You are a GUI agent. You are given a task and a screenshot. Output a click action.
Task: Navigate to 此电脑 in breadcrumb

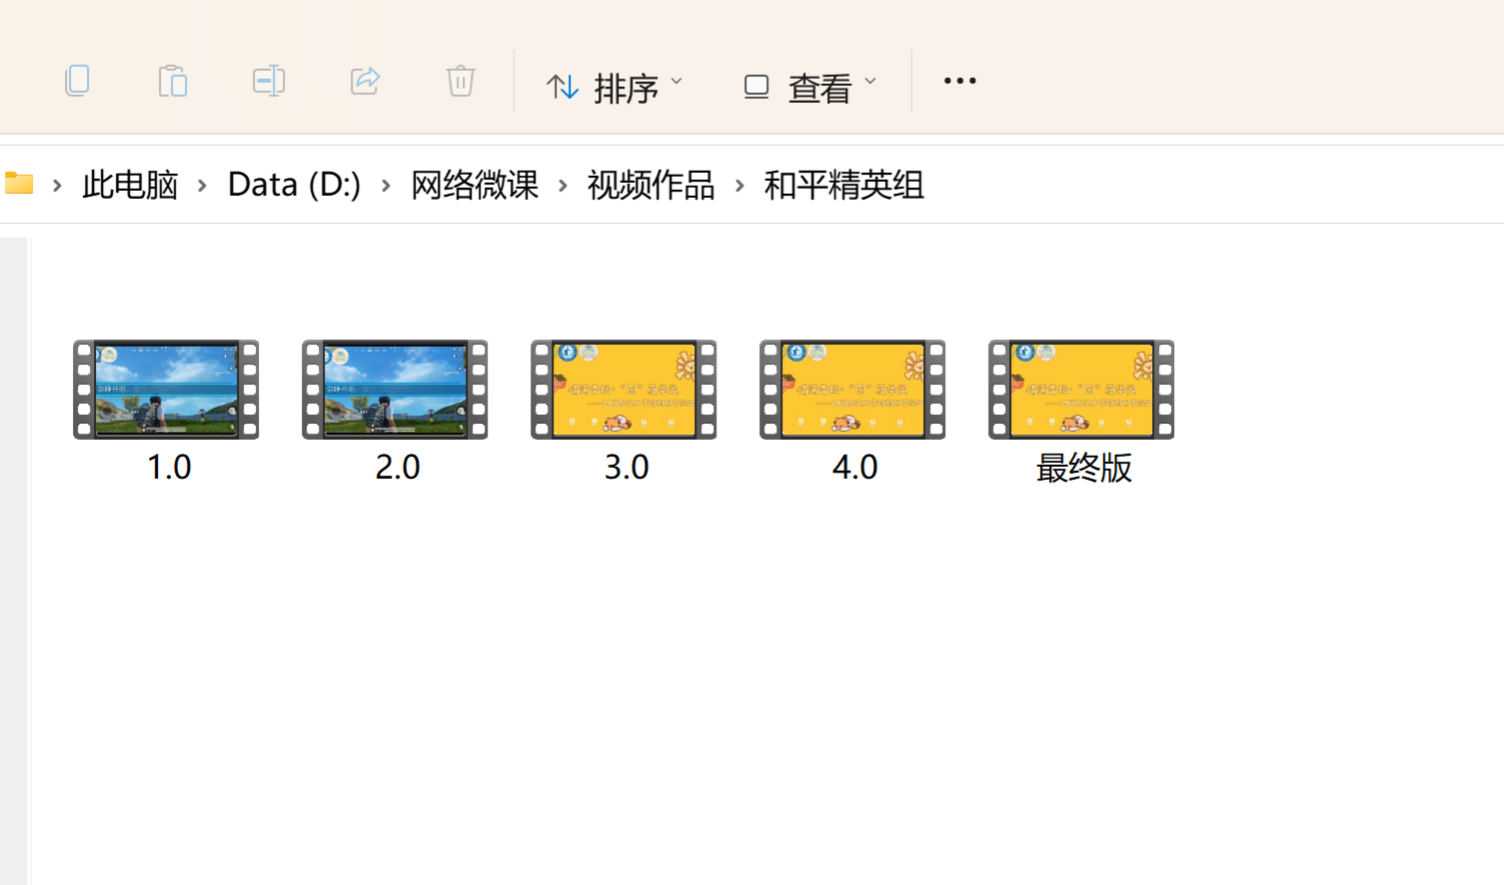coord(130,185)
